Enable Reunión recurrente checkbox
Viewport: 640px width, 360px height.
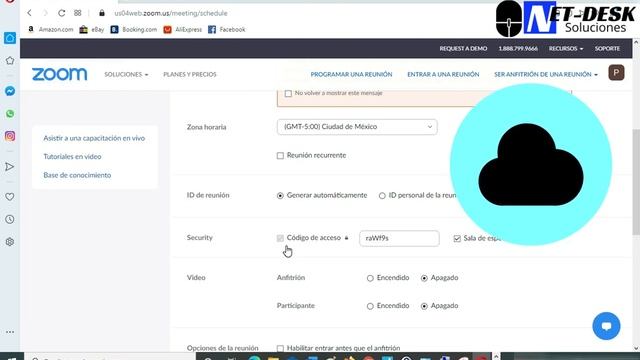(280, 156)
